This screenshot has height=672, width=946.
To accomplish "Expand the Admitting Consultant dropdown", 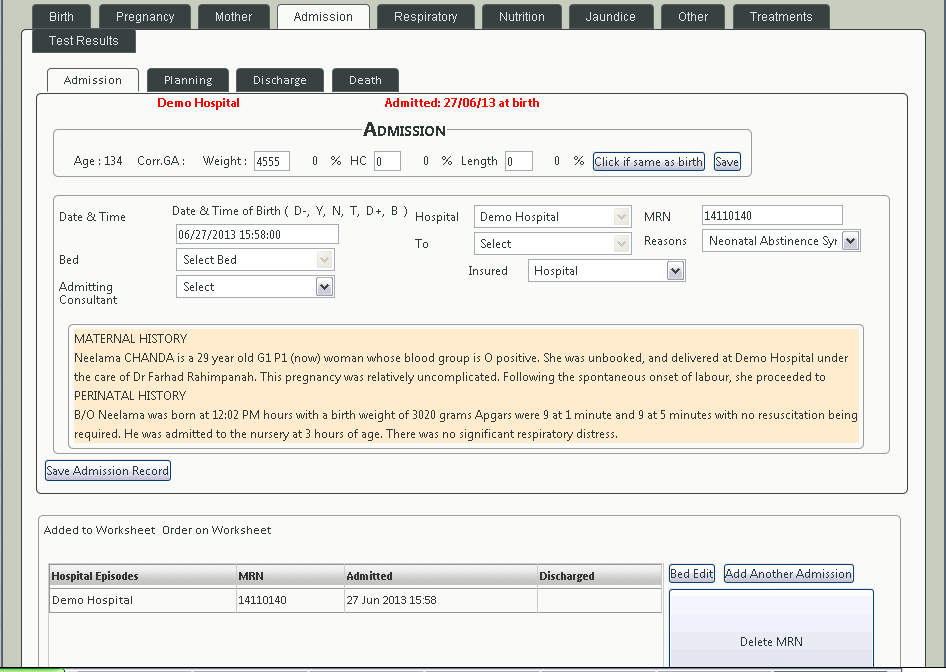I will point(255,287).
